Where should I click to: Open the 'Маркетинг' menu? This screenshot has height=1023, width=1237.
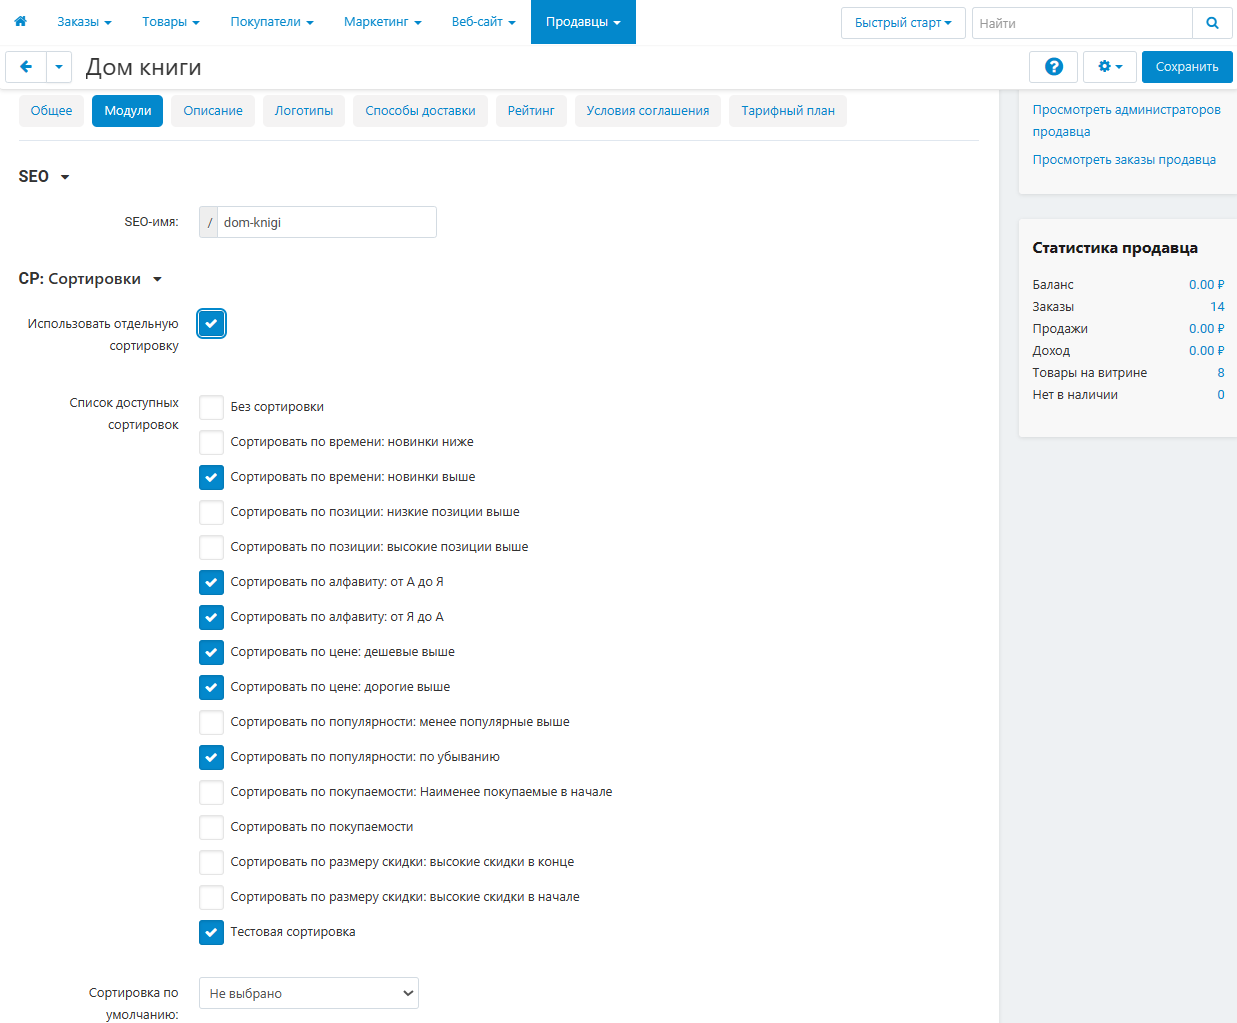pos(383,22)
